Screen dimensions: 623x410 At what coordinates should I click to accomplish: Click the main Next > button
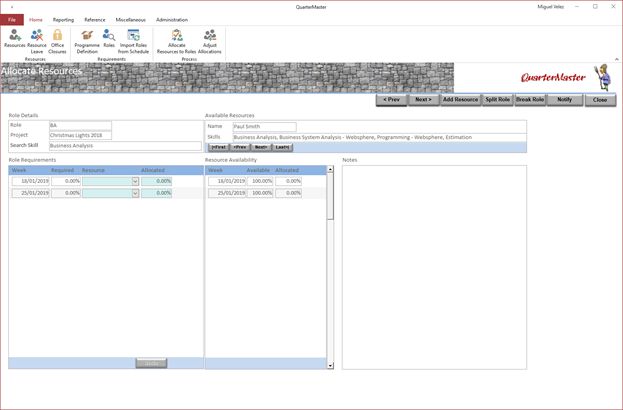(x=423, y=100)
